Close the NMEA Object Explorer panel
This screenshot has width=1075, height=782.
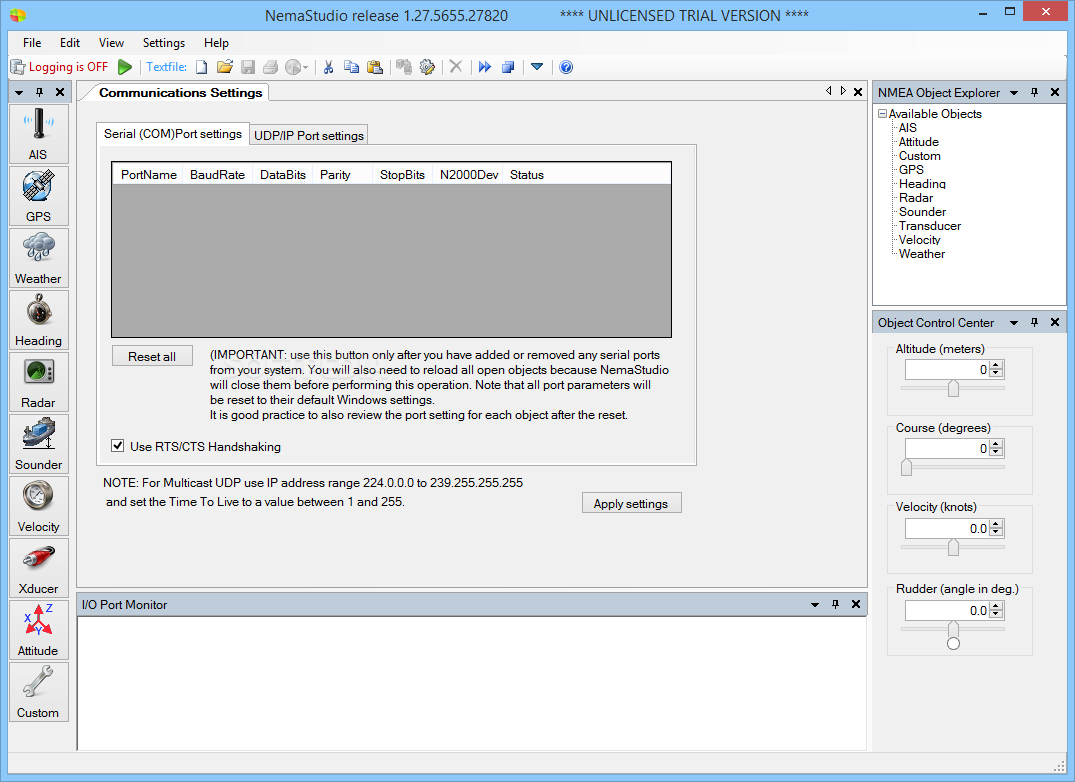pyautogui.click(x=1055, y=92)
